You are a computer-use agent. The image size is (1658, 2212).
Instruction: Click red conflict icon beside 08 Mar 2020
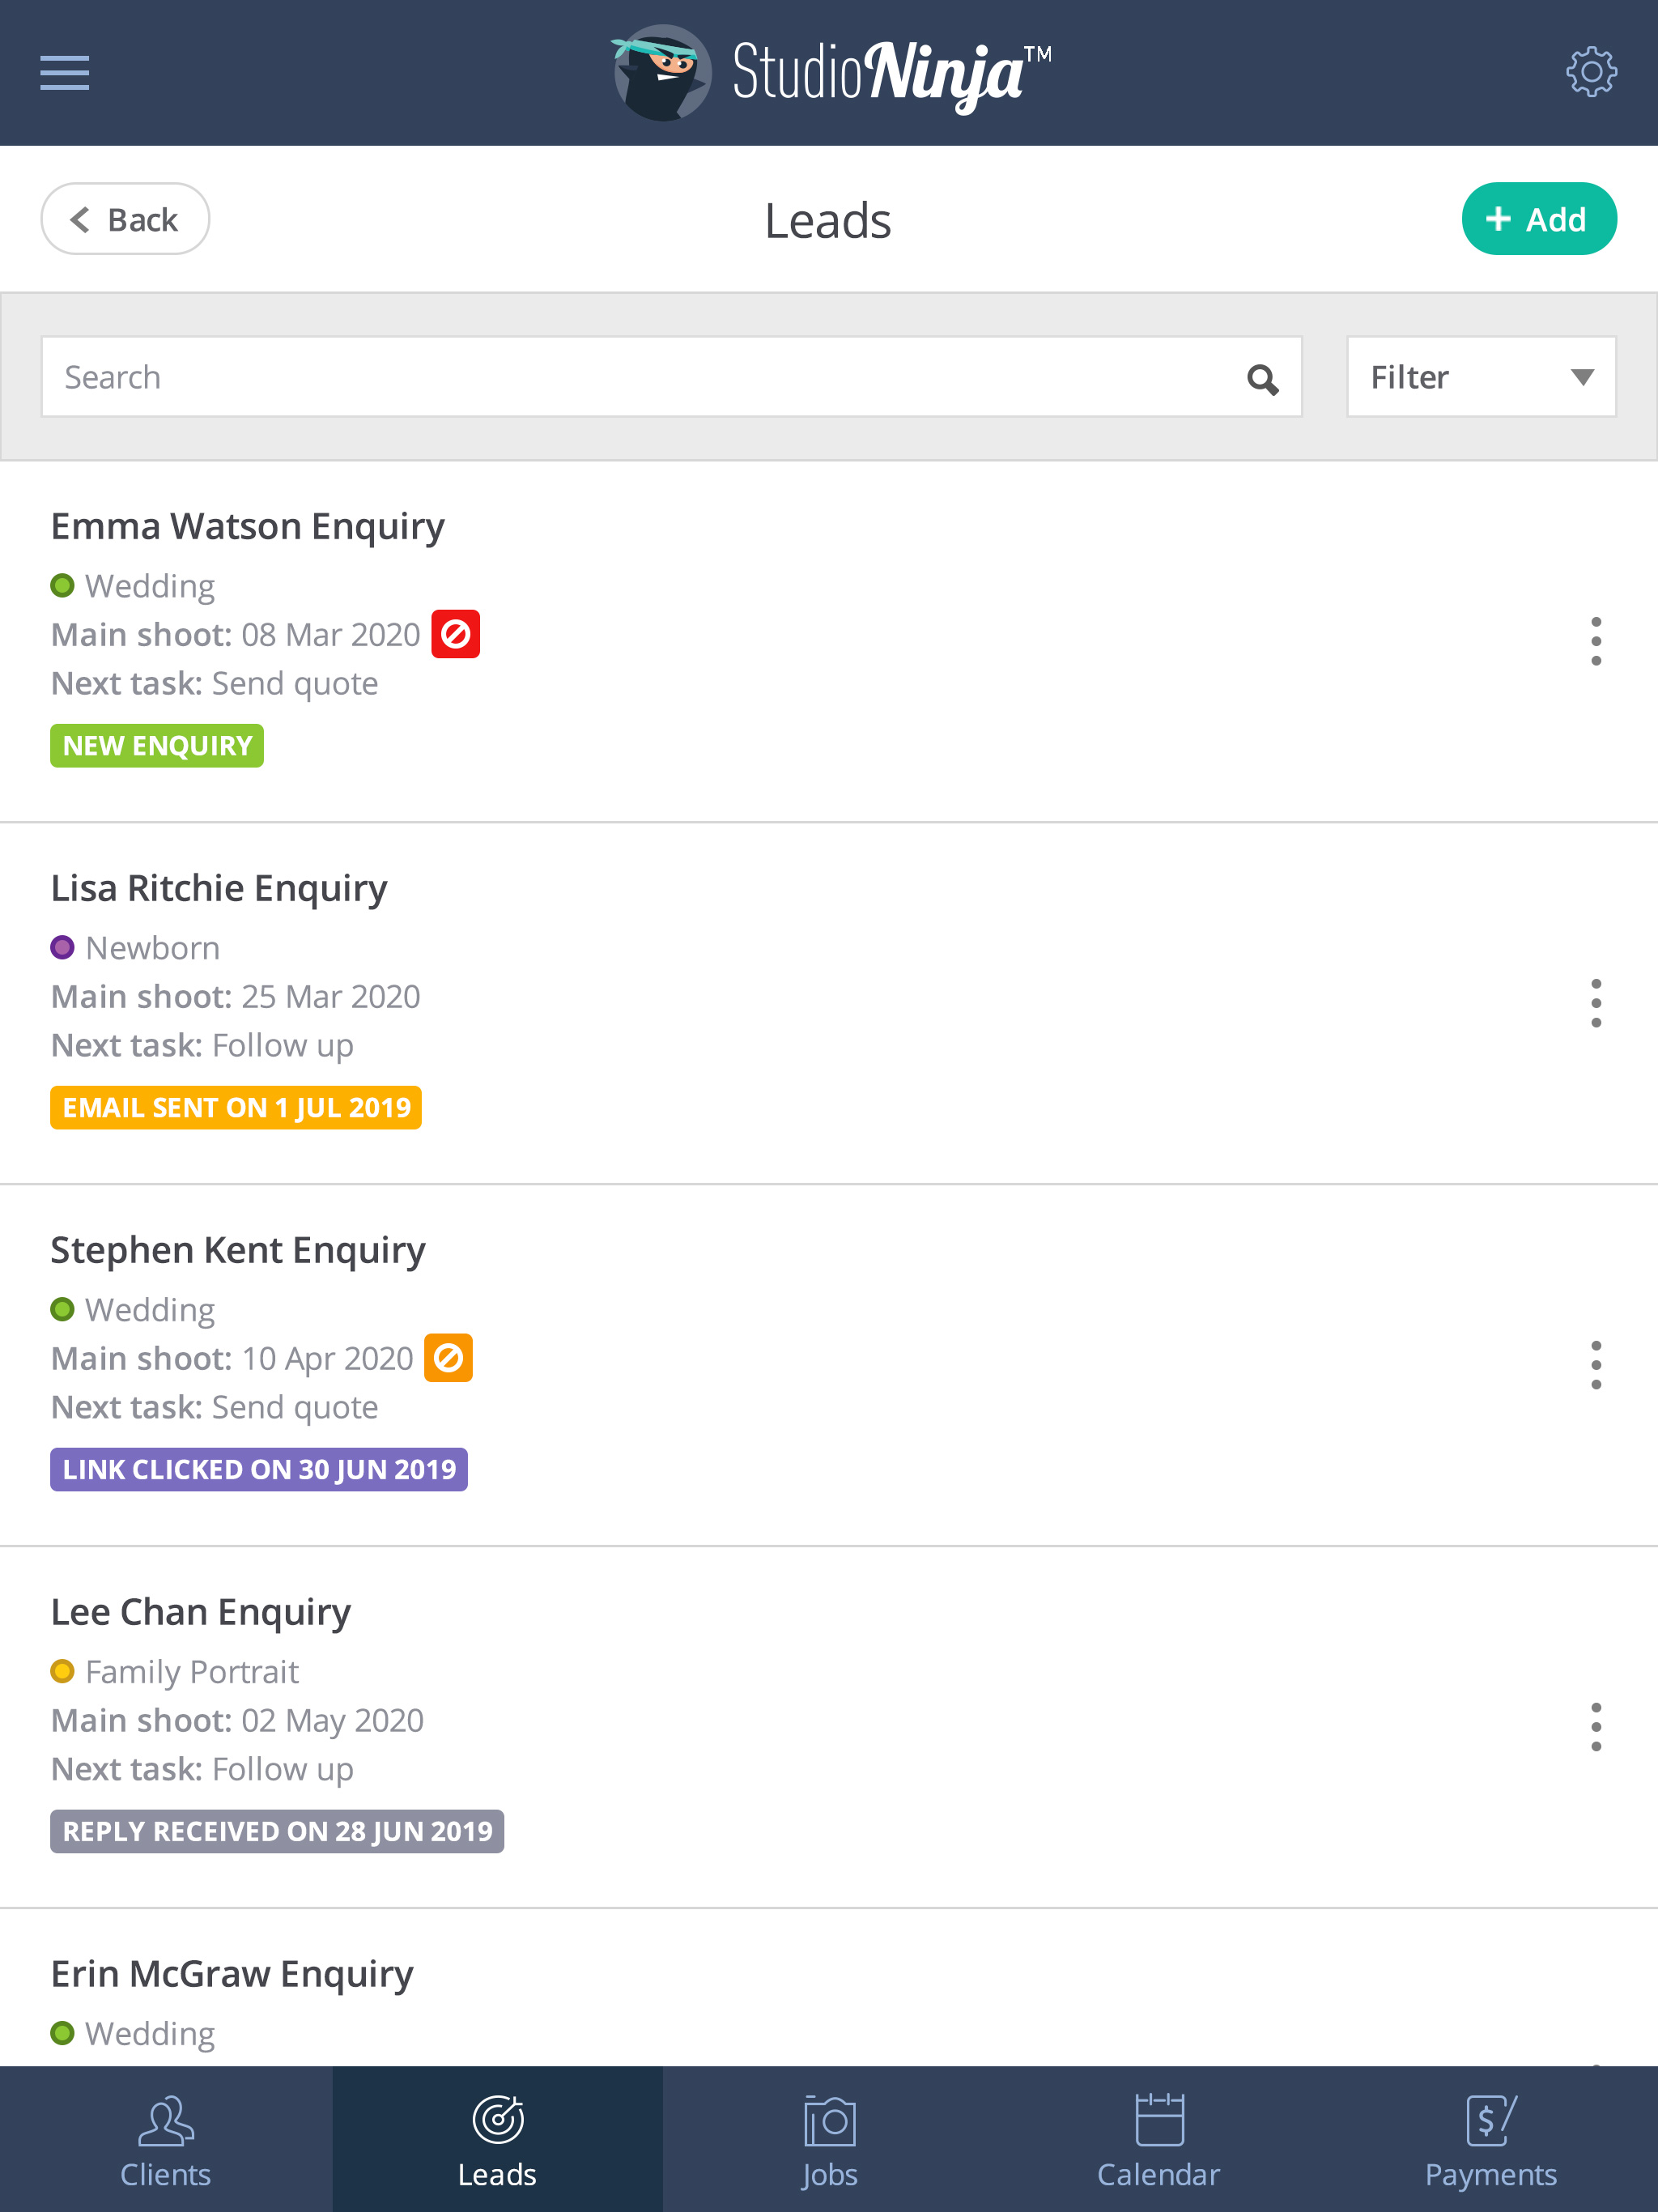[x=455, y=634]
